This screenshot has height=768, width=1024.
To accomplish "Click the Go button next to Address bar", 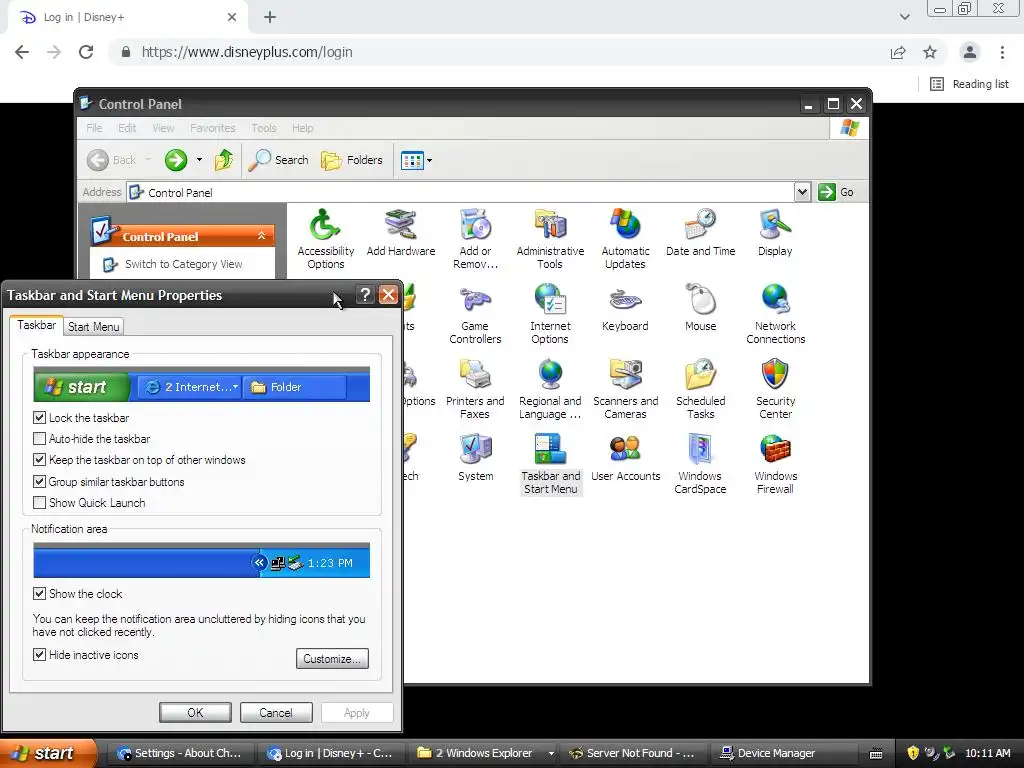I will click(837, 192).
